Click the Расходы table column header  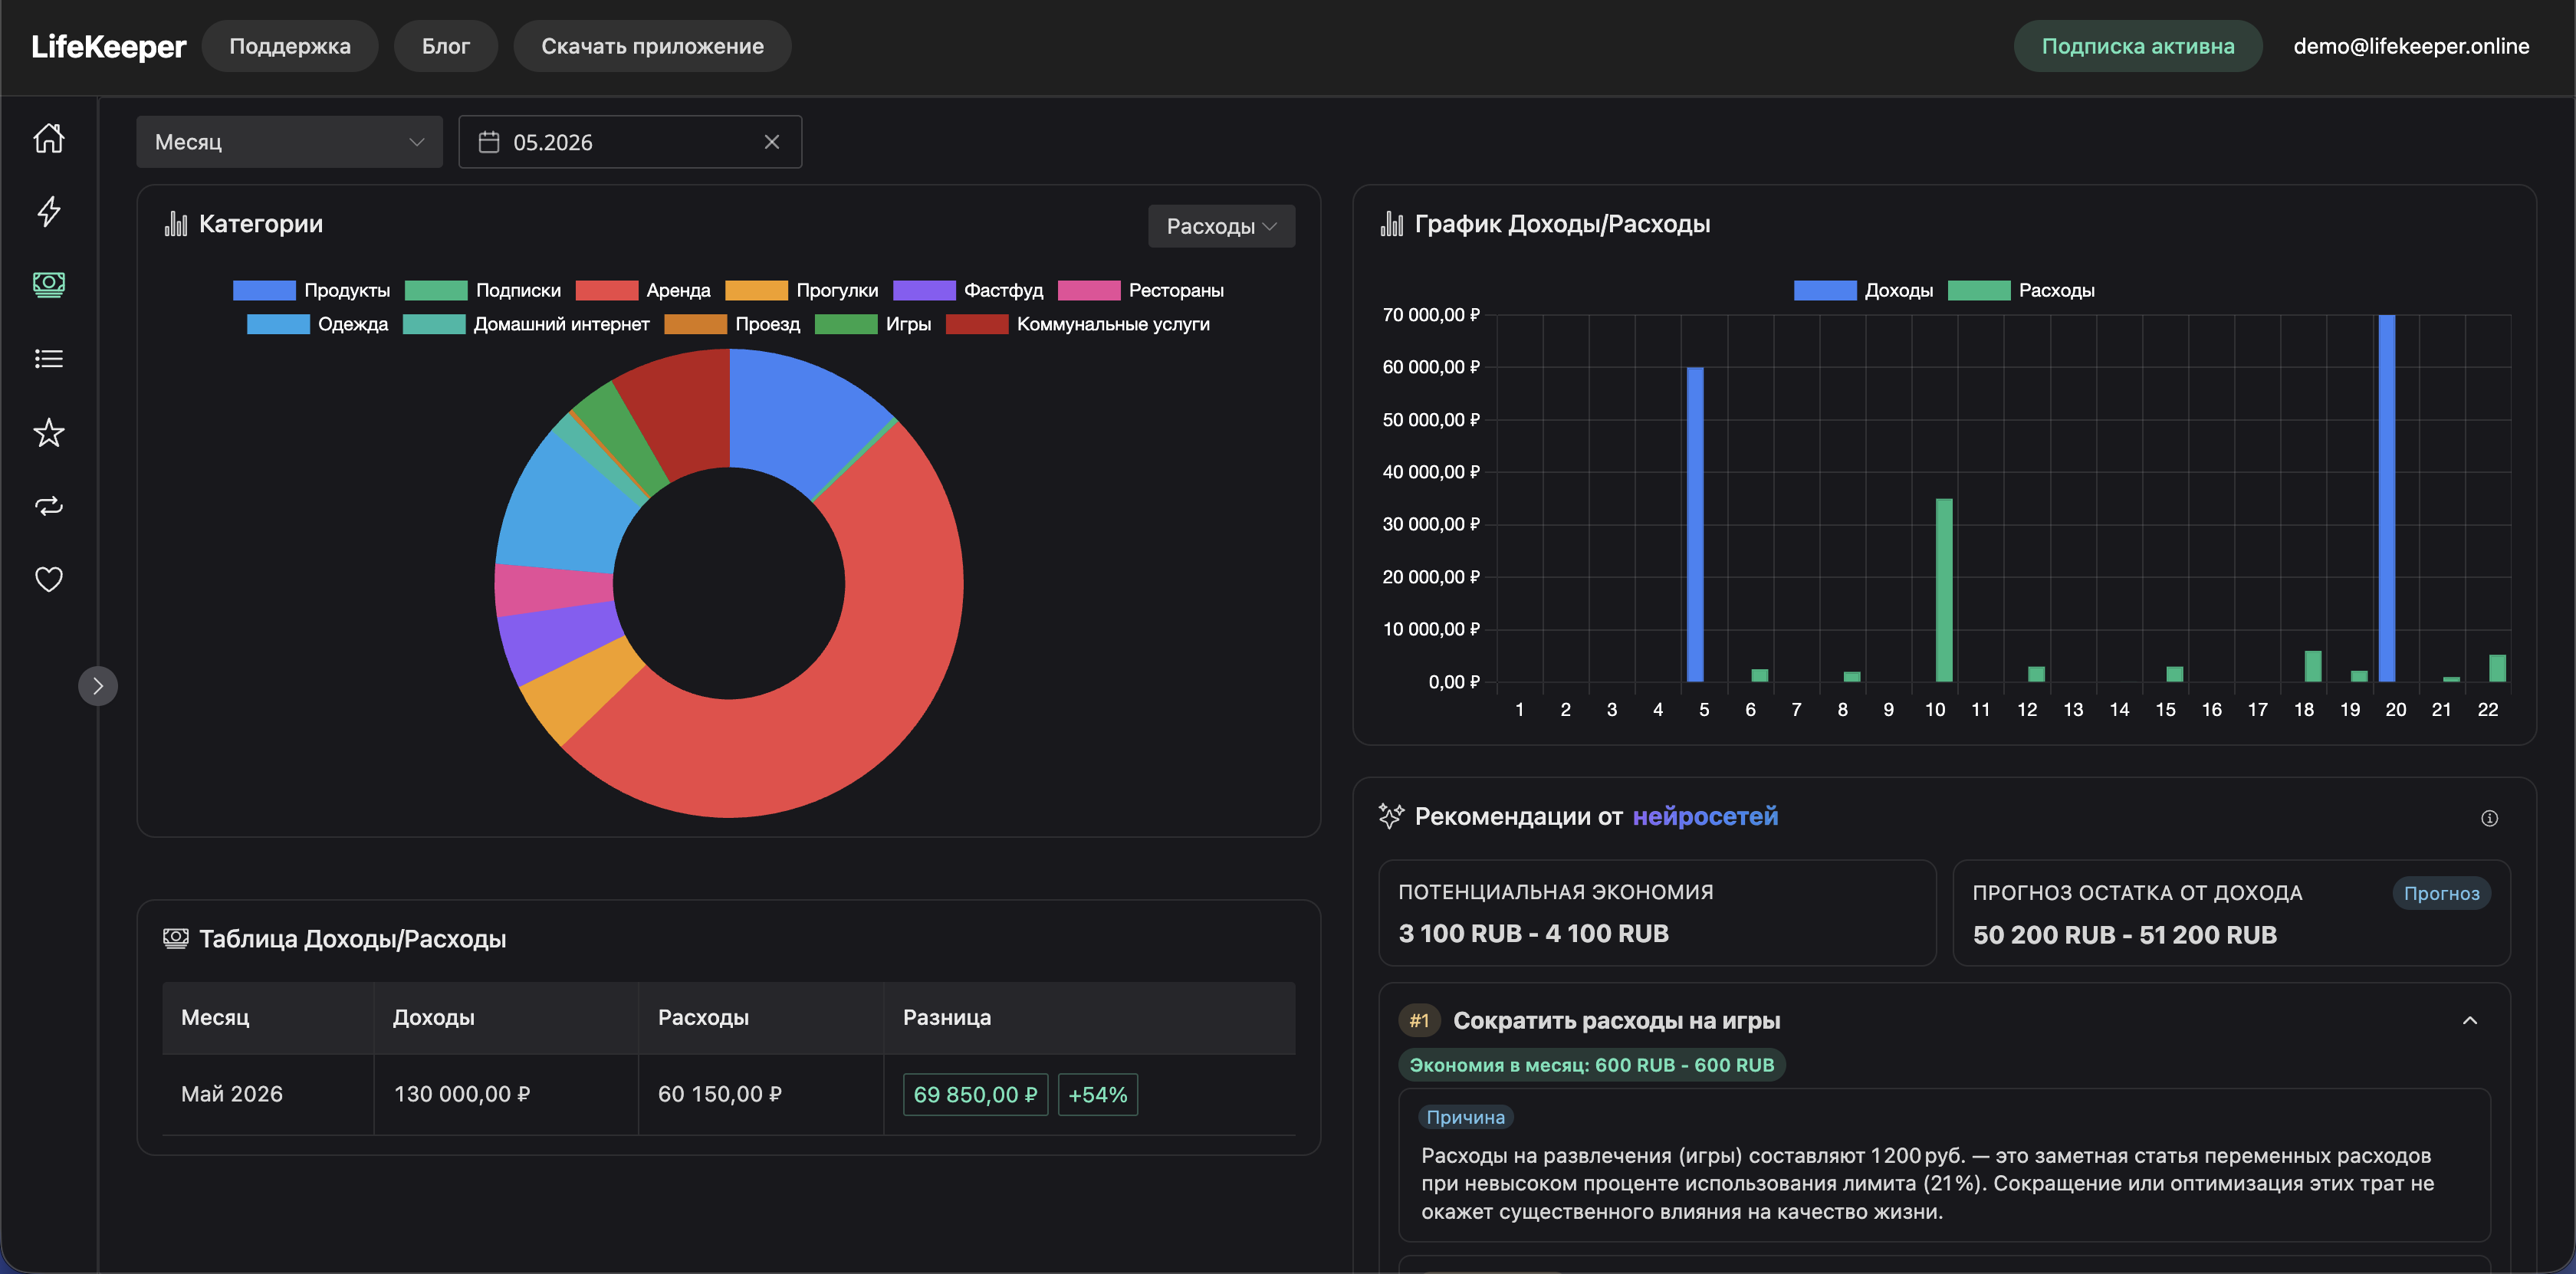761,1017
